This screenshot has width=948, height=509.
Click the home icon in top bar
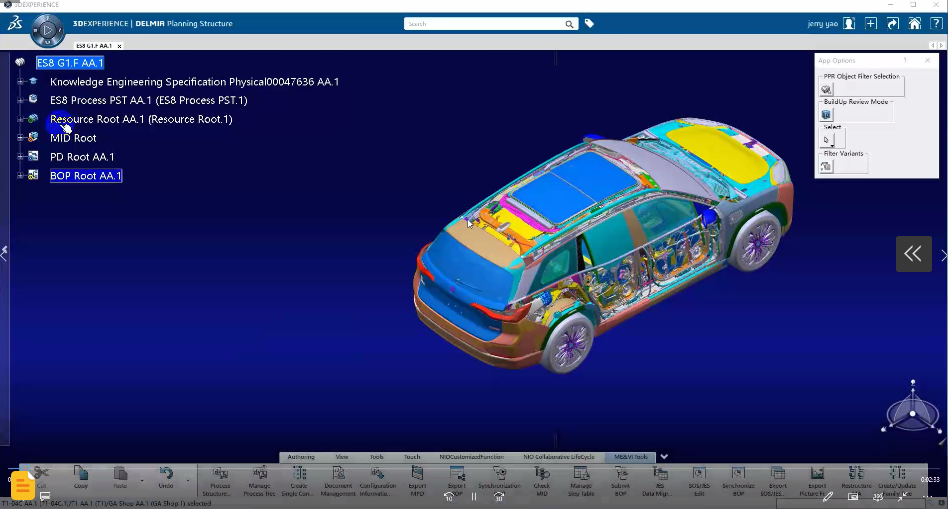(x=915, y=24)
